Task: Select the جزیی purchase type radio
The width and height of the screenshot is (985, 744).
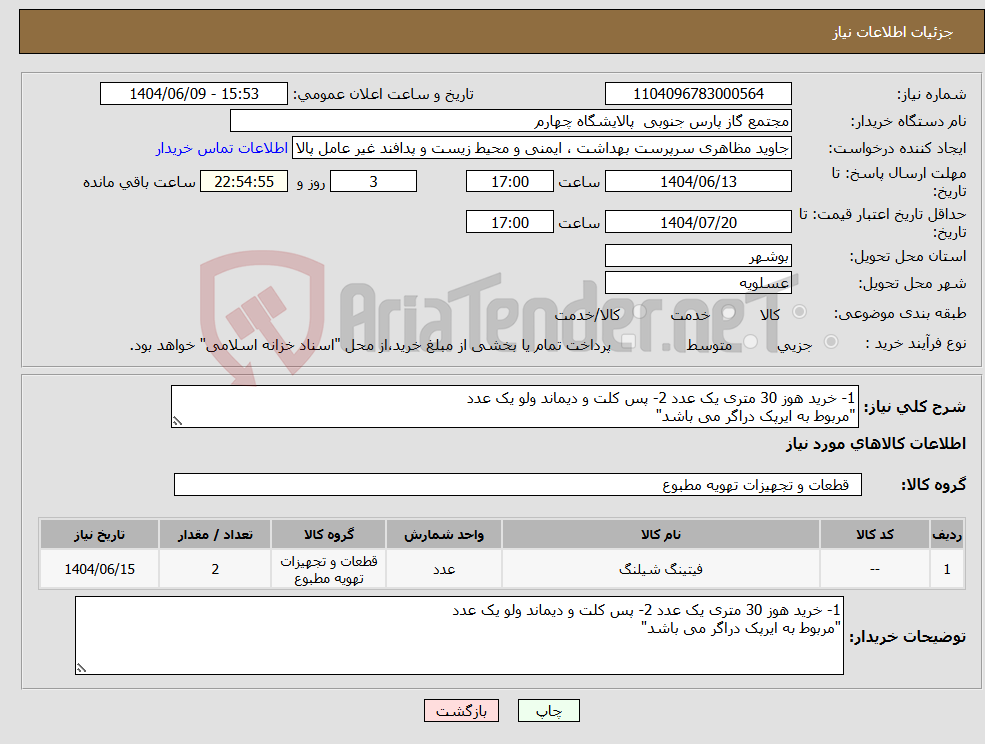Action: pyautogui.click(x=830, y=341)
